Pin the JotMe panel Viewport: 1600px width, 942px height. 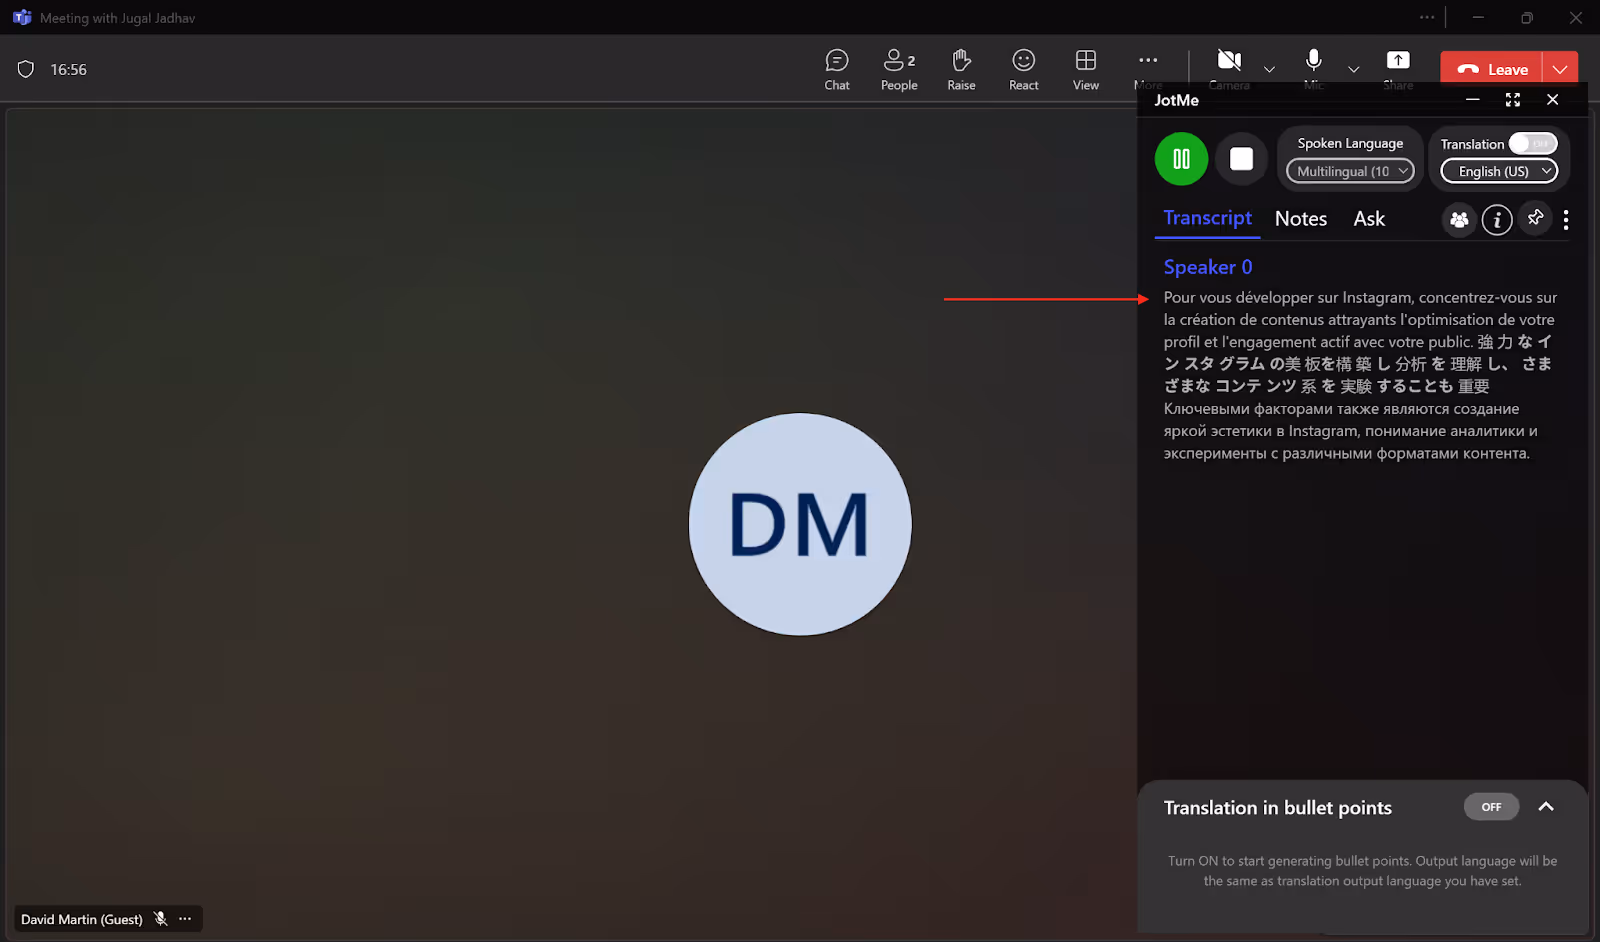(1535, 218)
